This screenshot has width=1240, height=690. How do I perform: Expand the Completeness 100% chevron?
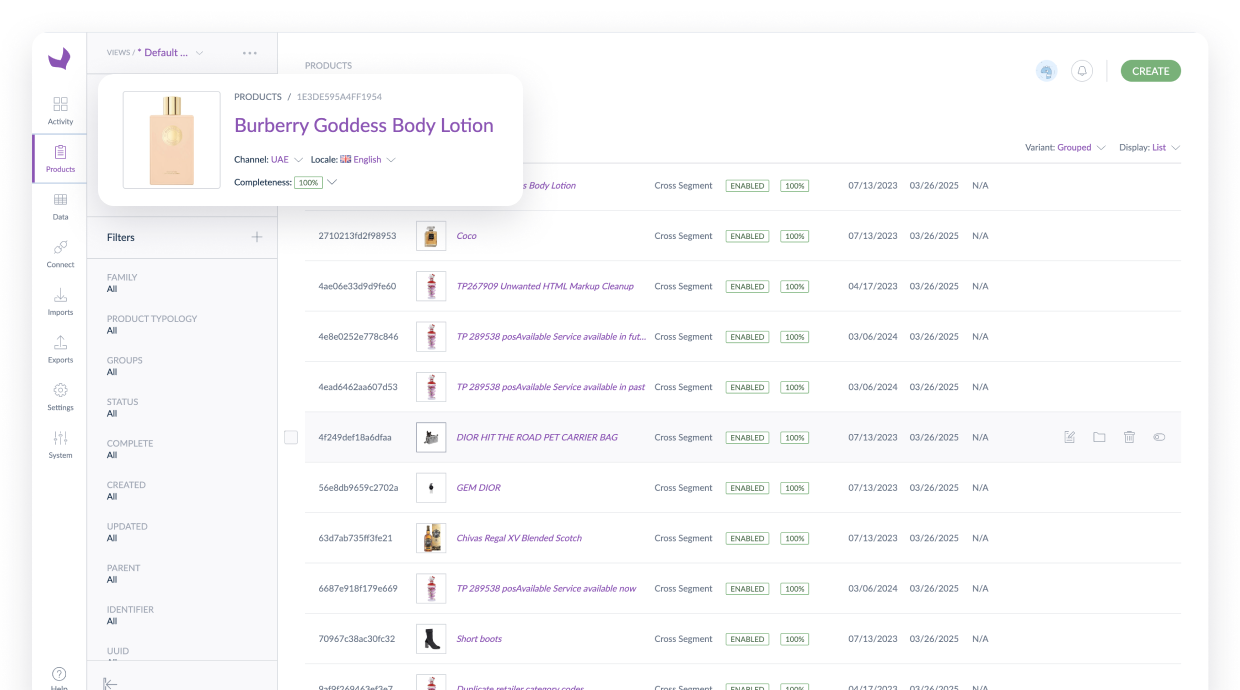[x=332, y=182]
